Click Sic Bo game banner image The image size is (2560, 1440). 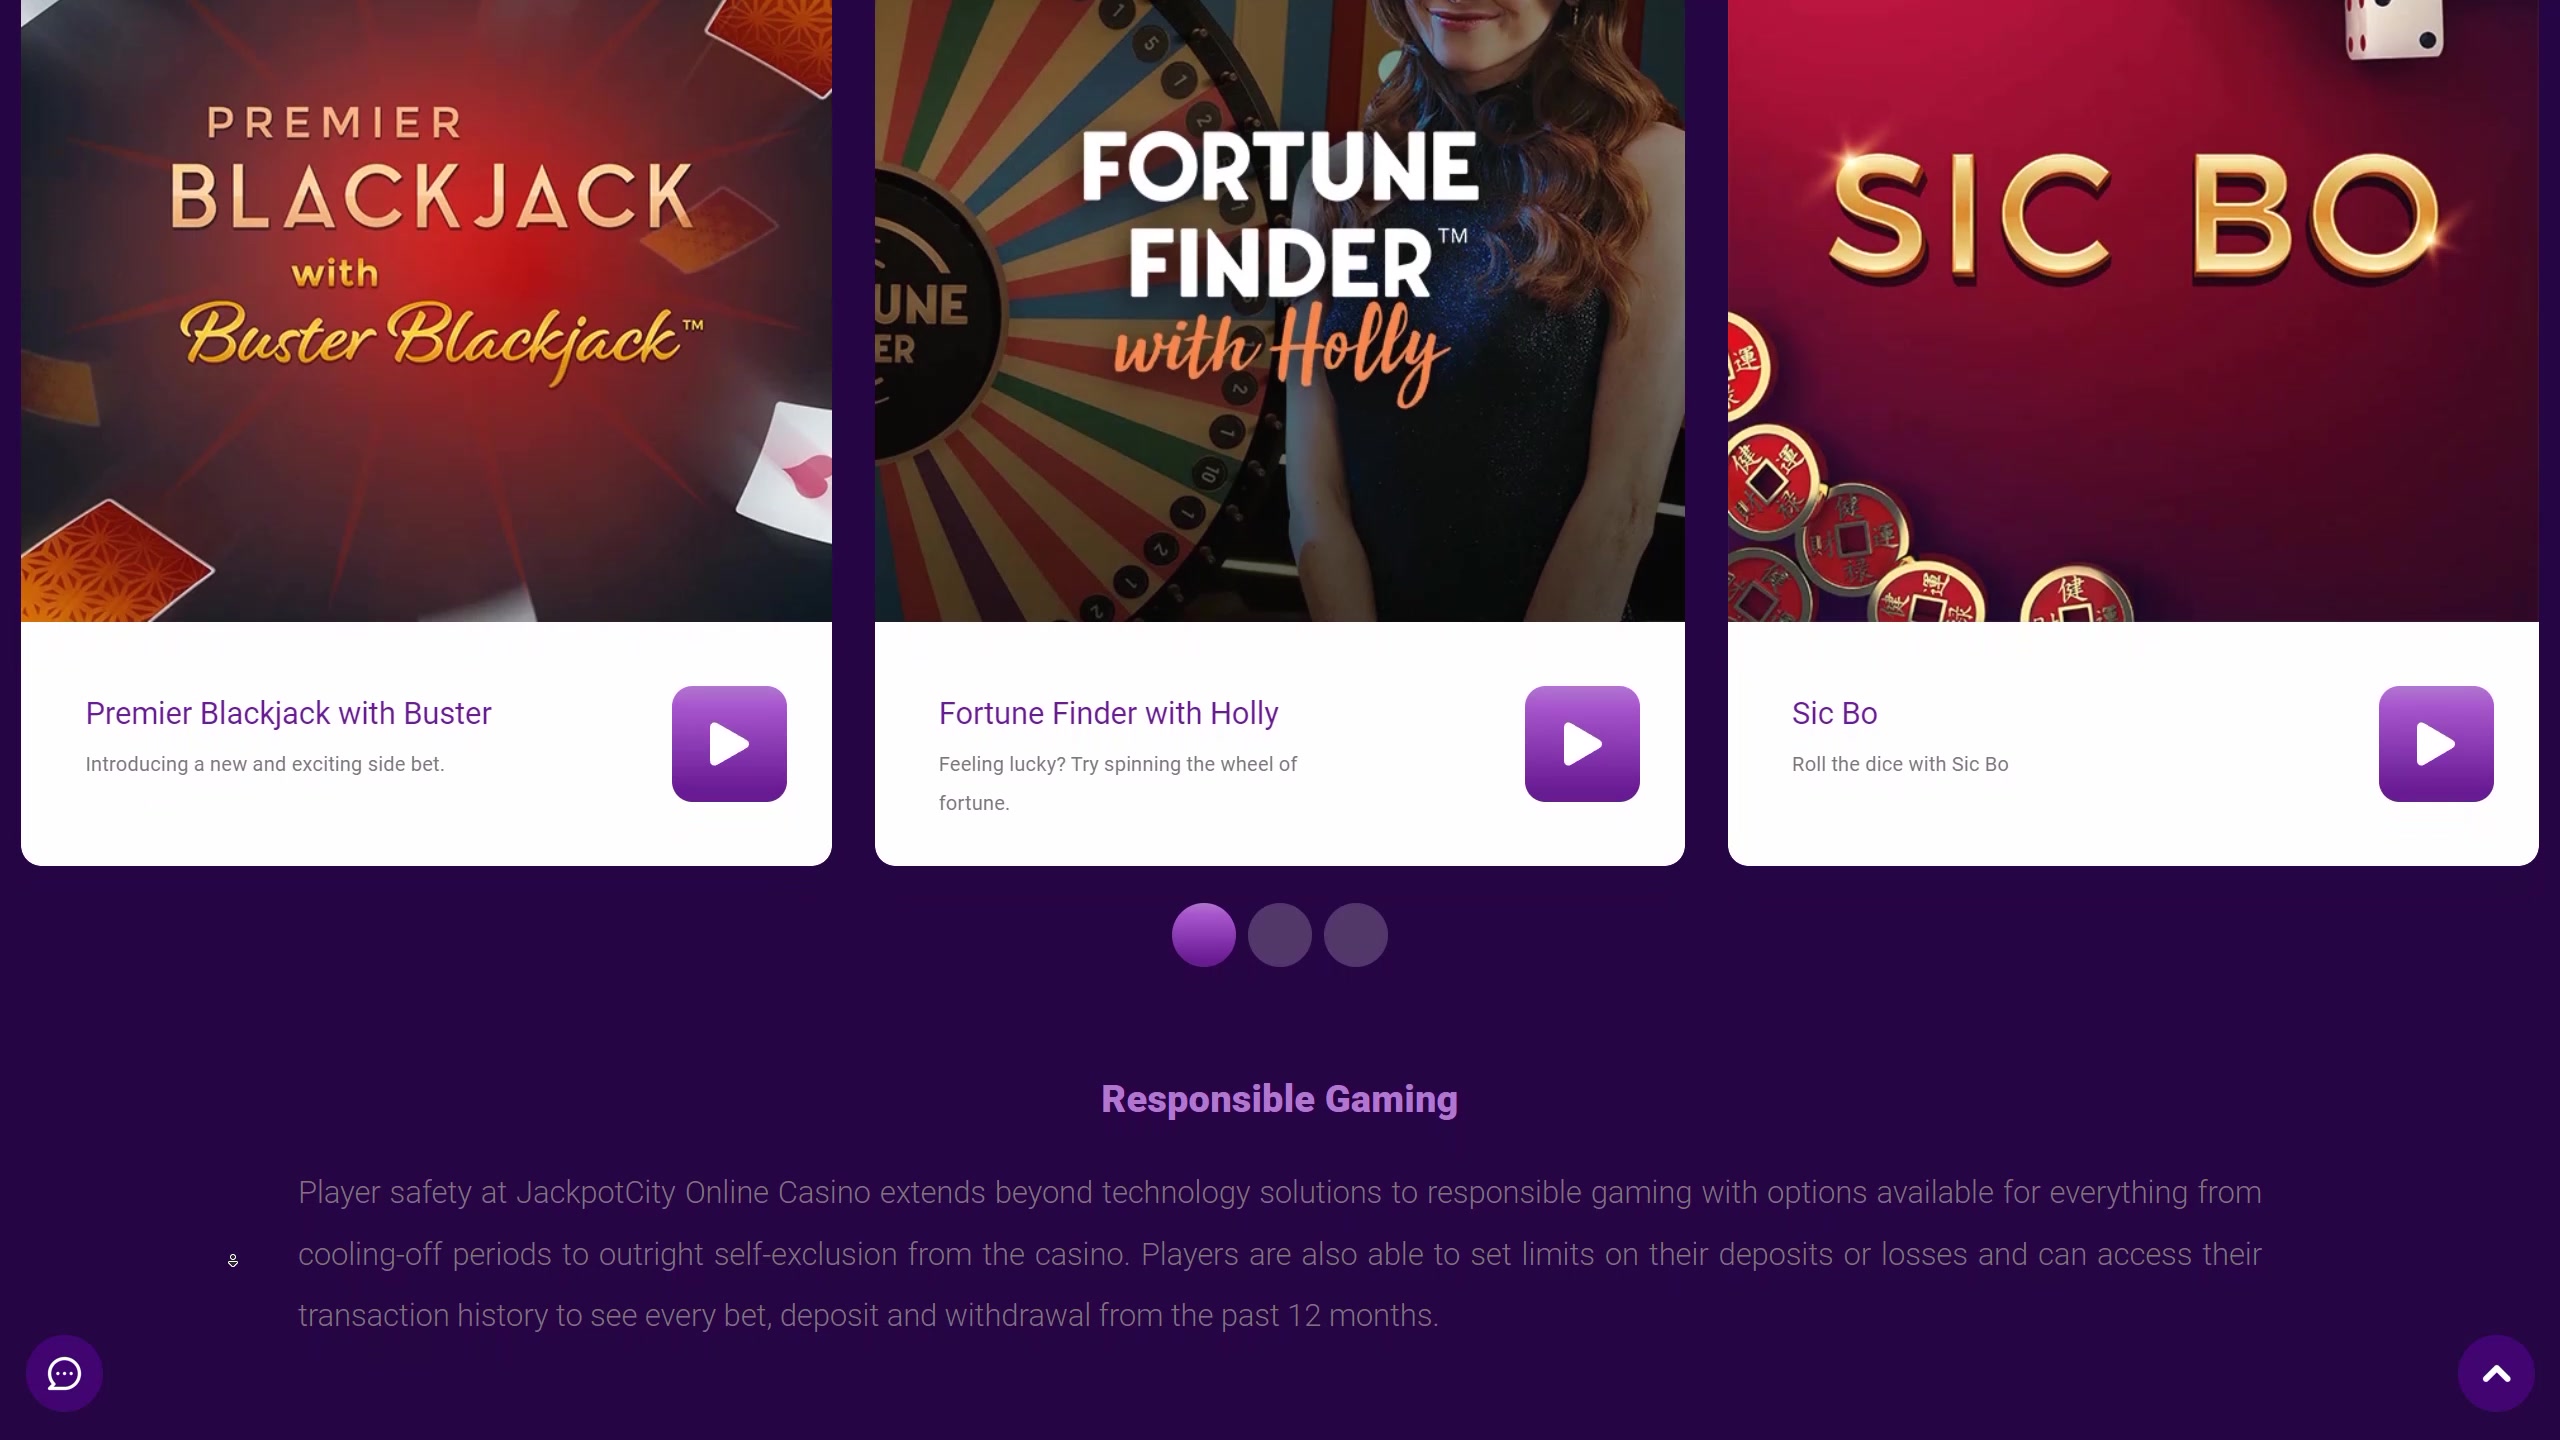(x=2133, y=310)
